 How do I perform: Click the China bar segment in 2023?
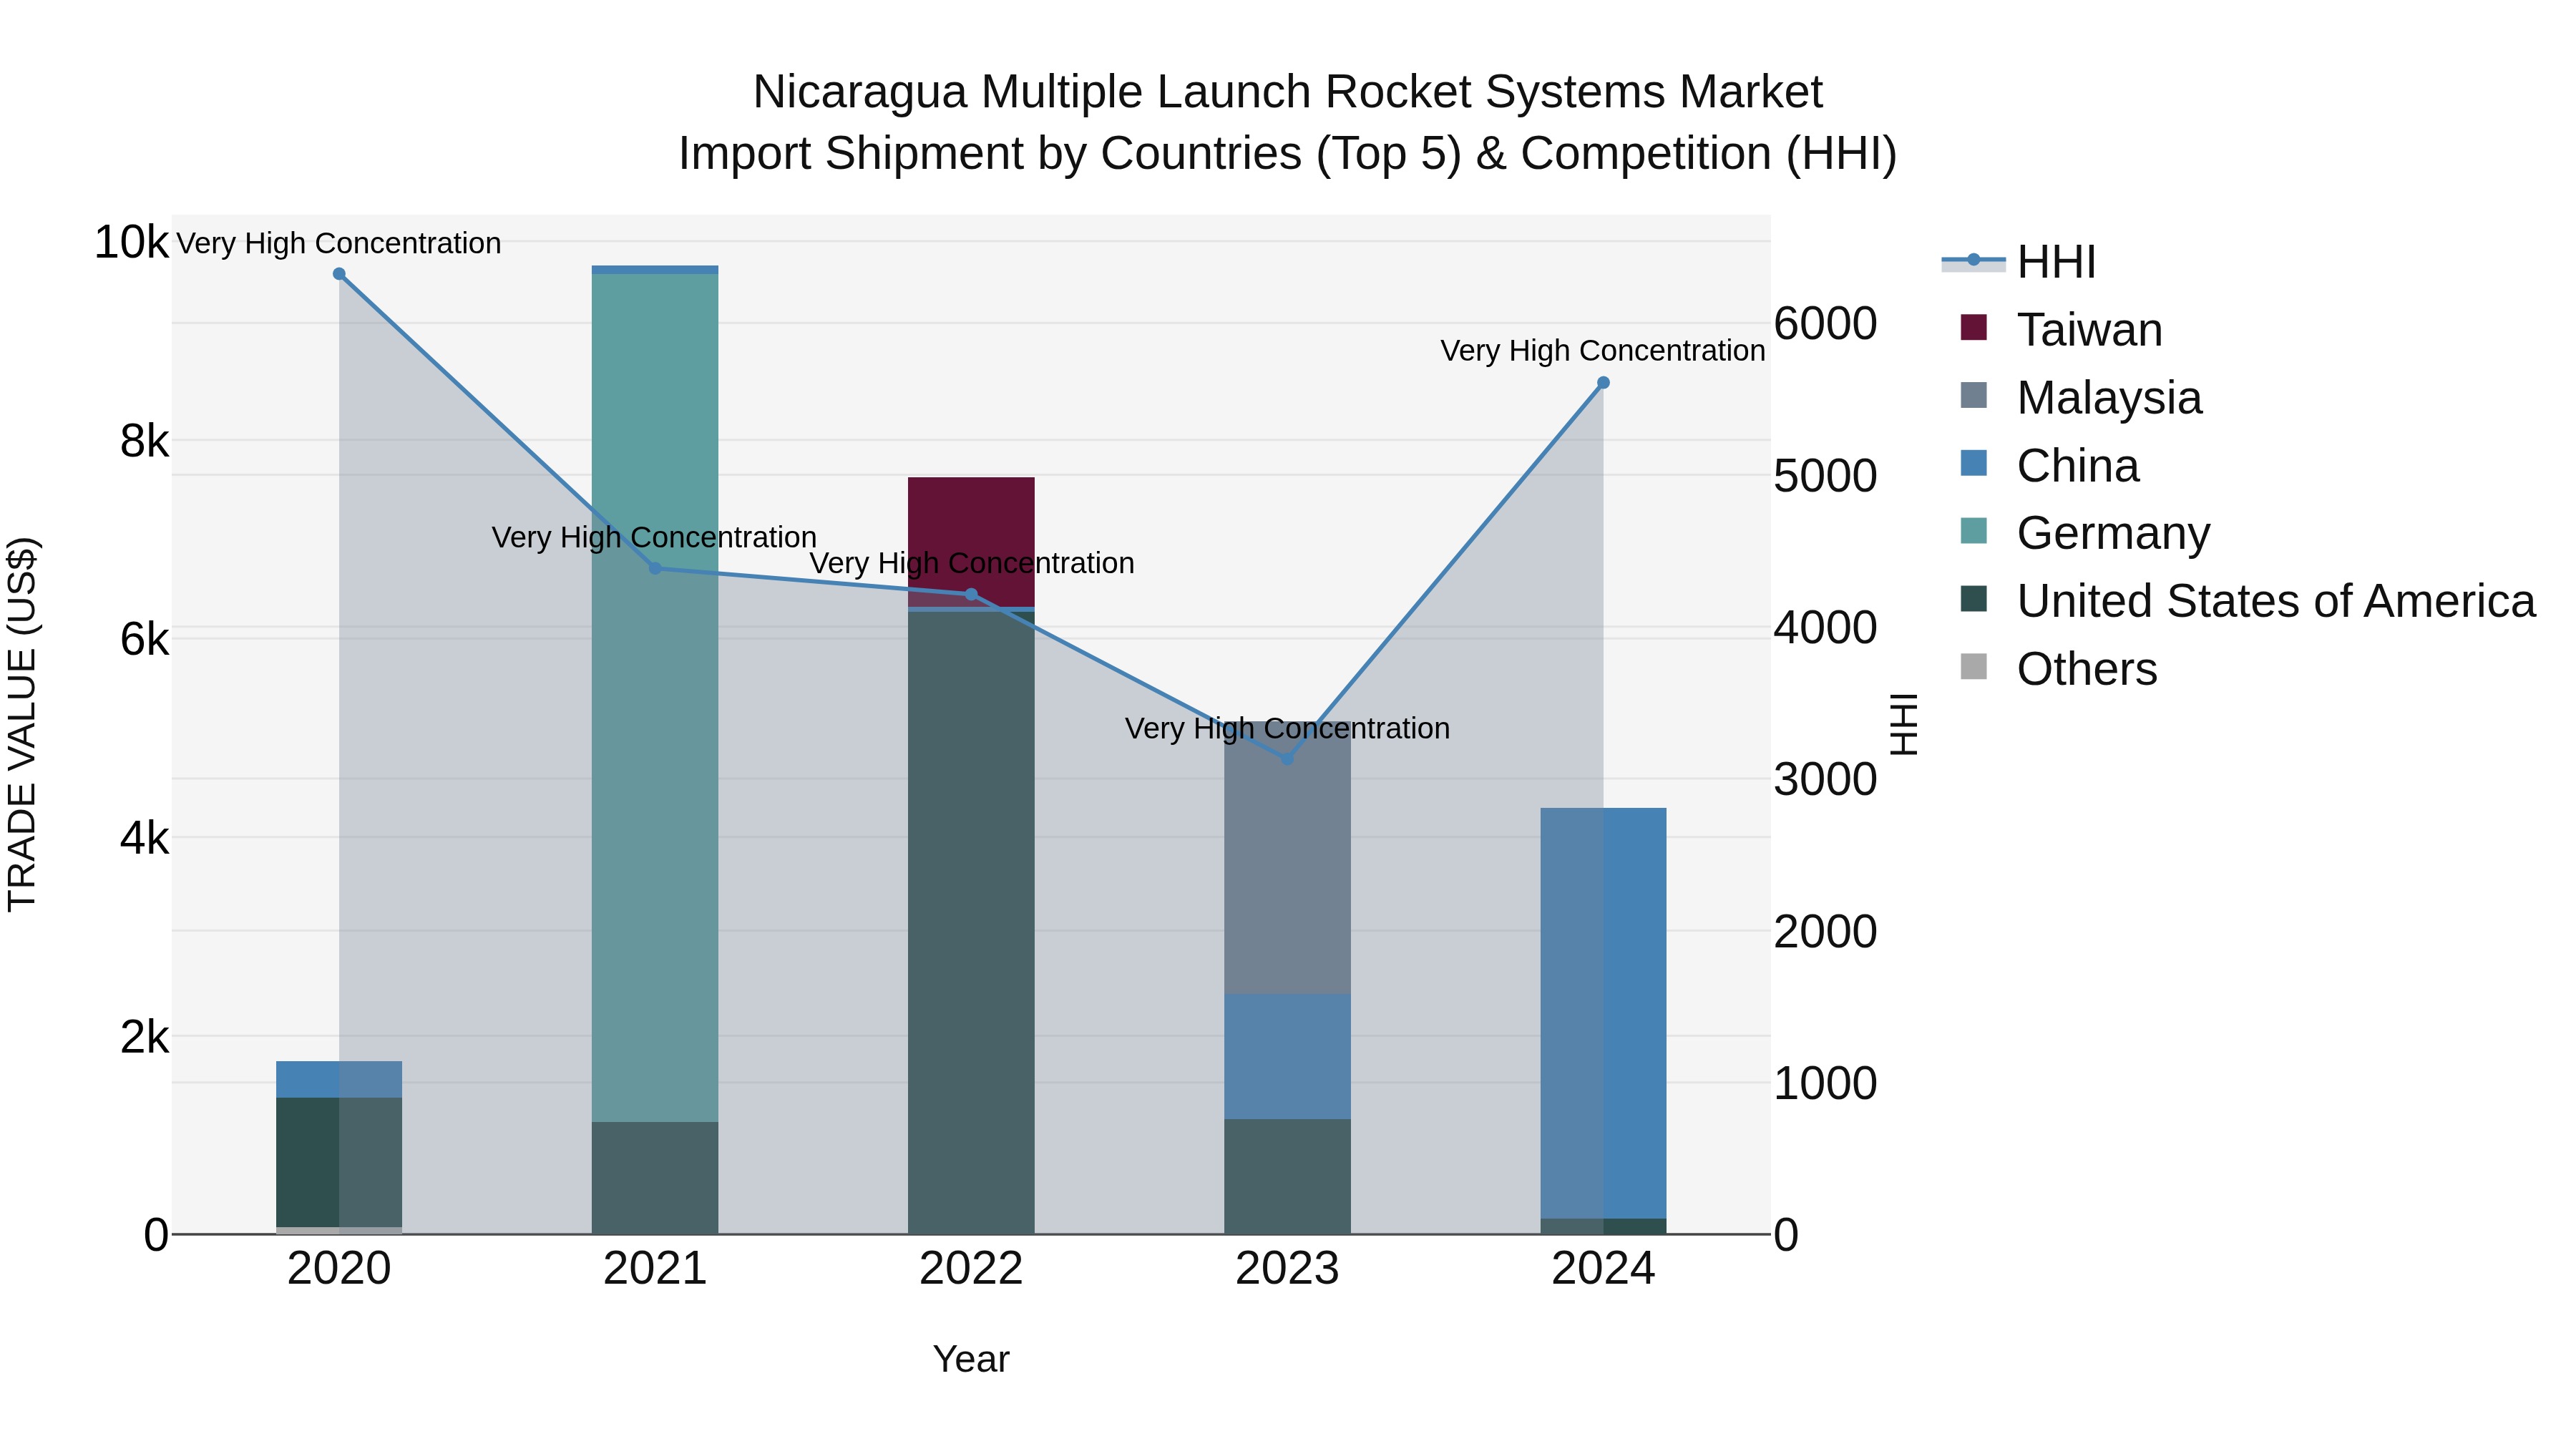[1287, 1056]
